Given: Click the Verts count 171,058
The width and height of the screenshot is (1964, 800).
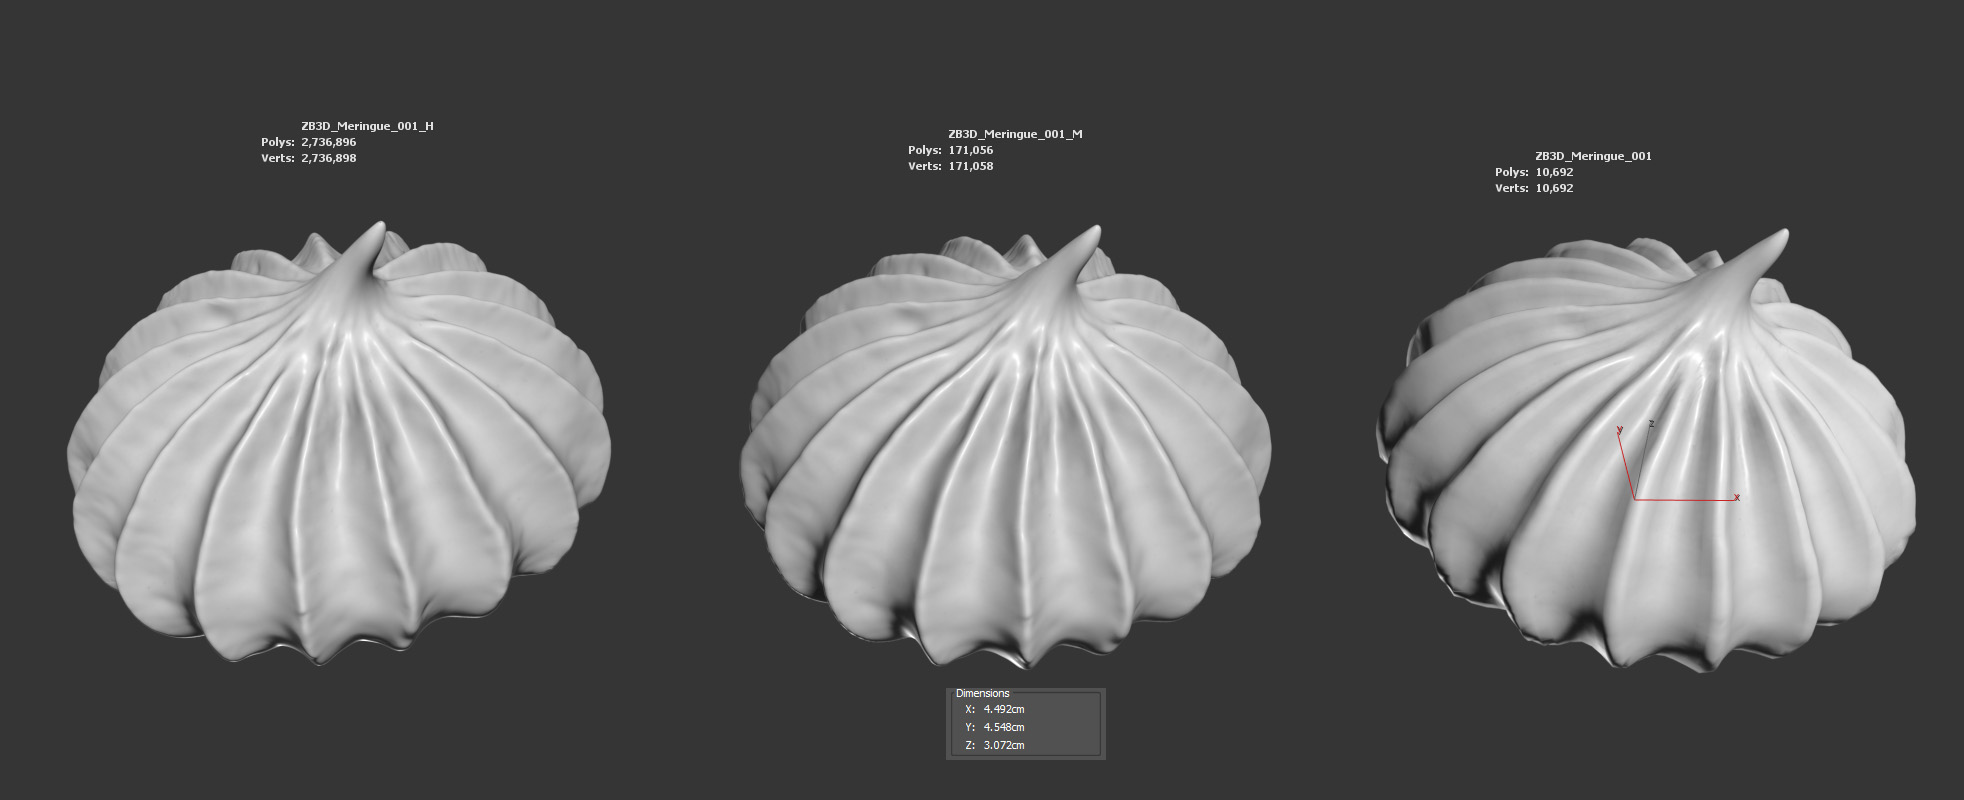Looking at the screenshot, I should (x=970, y=166).
